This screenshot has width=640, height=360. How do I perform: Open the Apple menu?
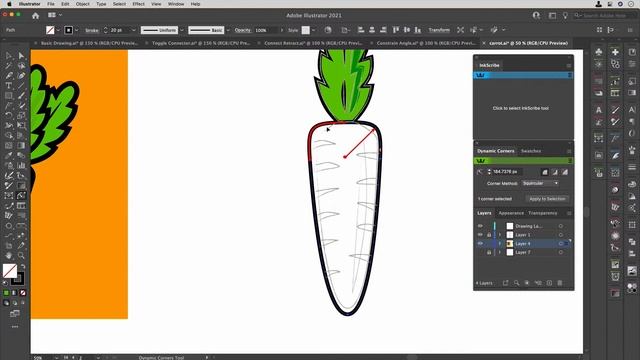pos(9,4)
